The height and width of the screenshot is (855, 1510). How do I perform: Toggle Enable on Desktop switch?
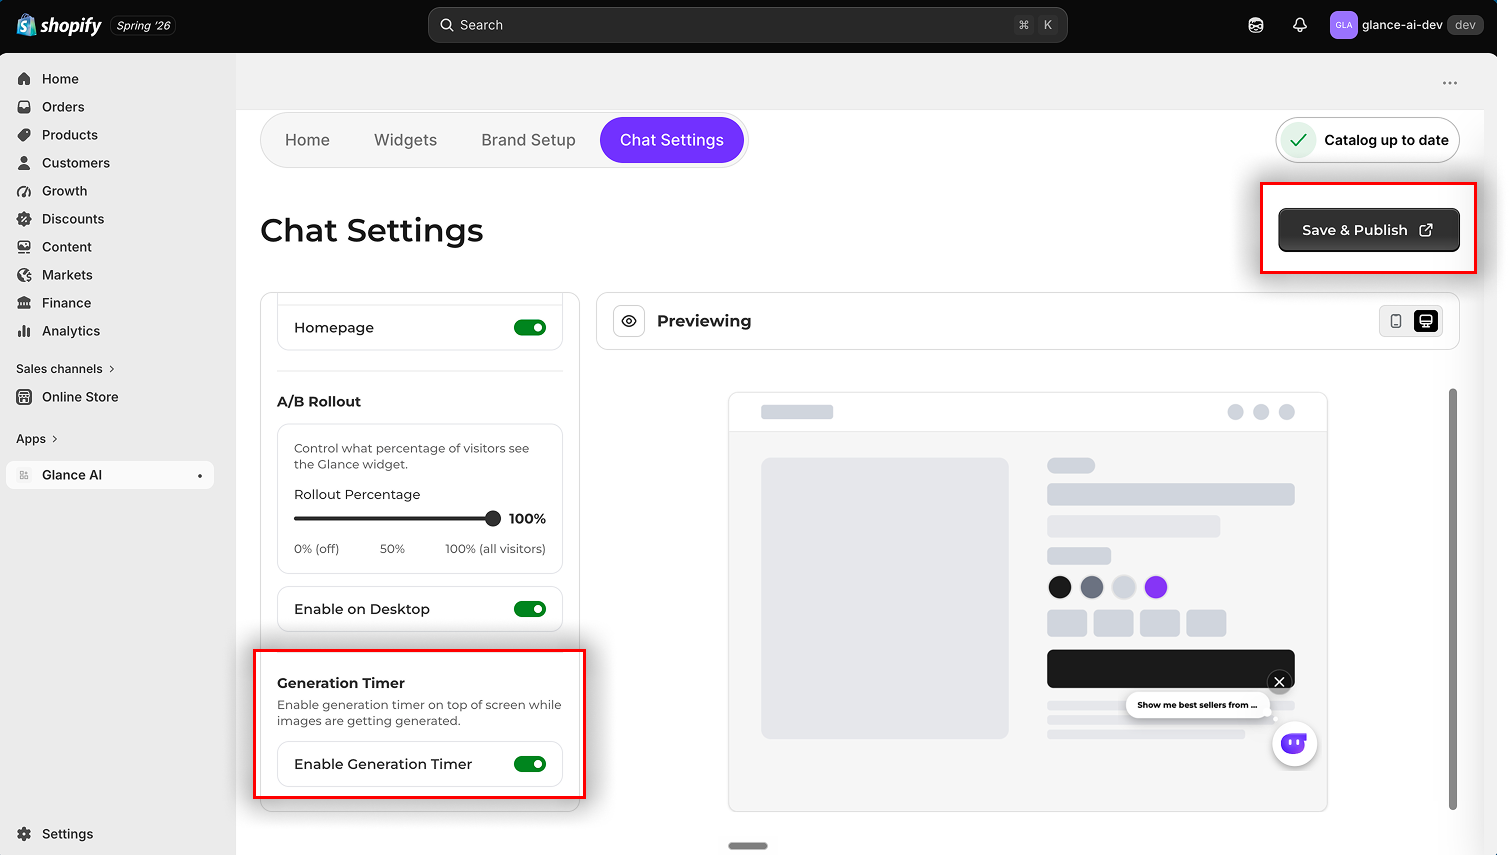[530, 609]
